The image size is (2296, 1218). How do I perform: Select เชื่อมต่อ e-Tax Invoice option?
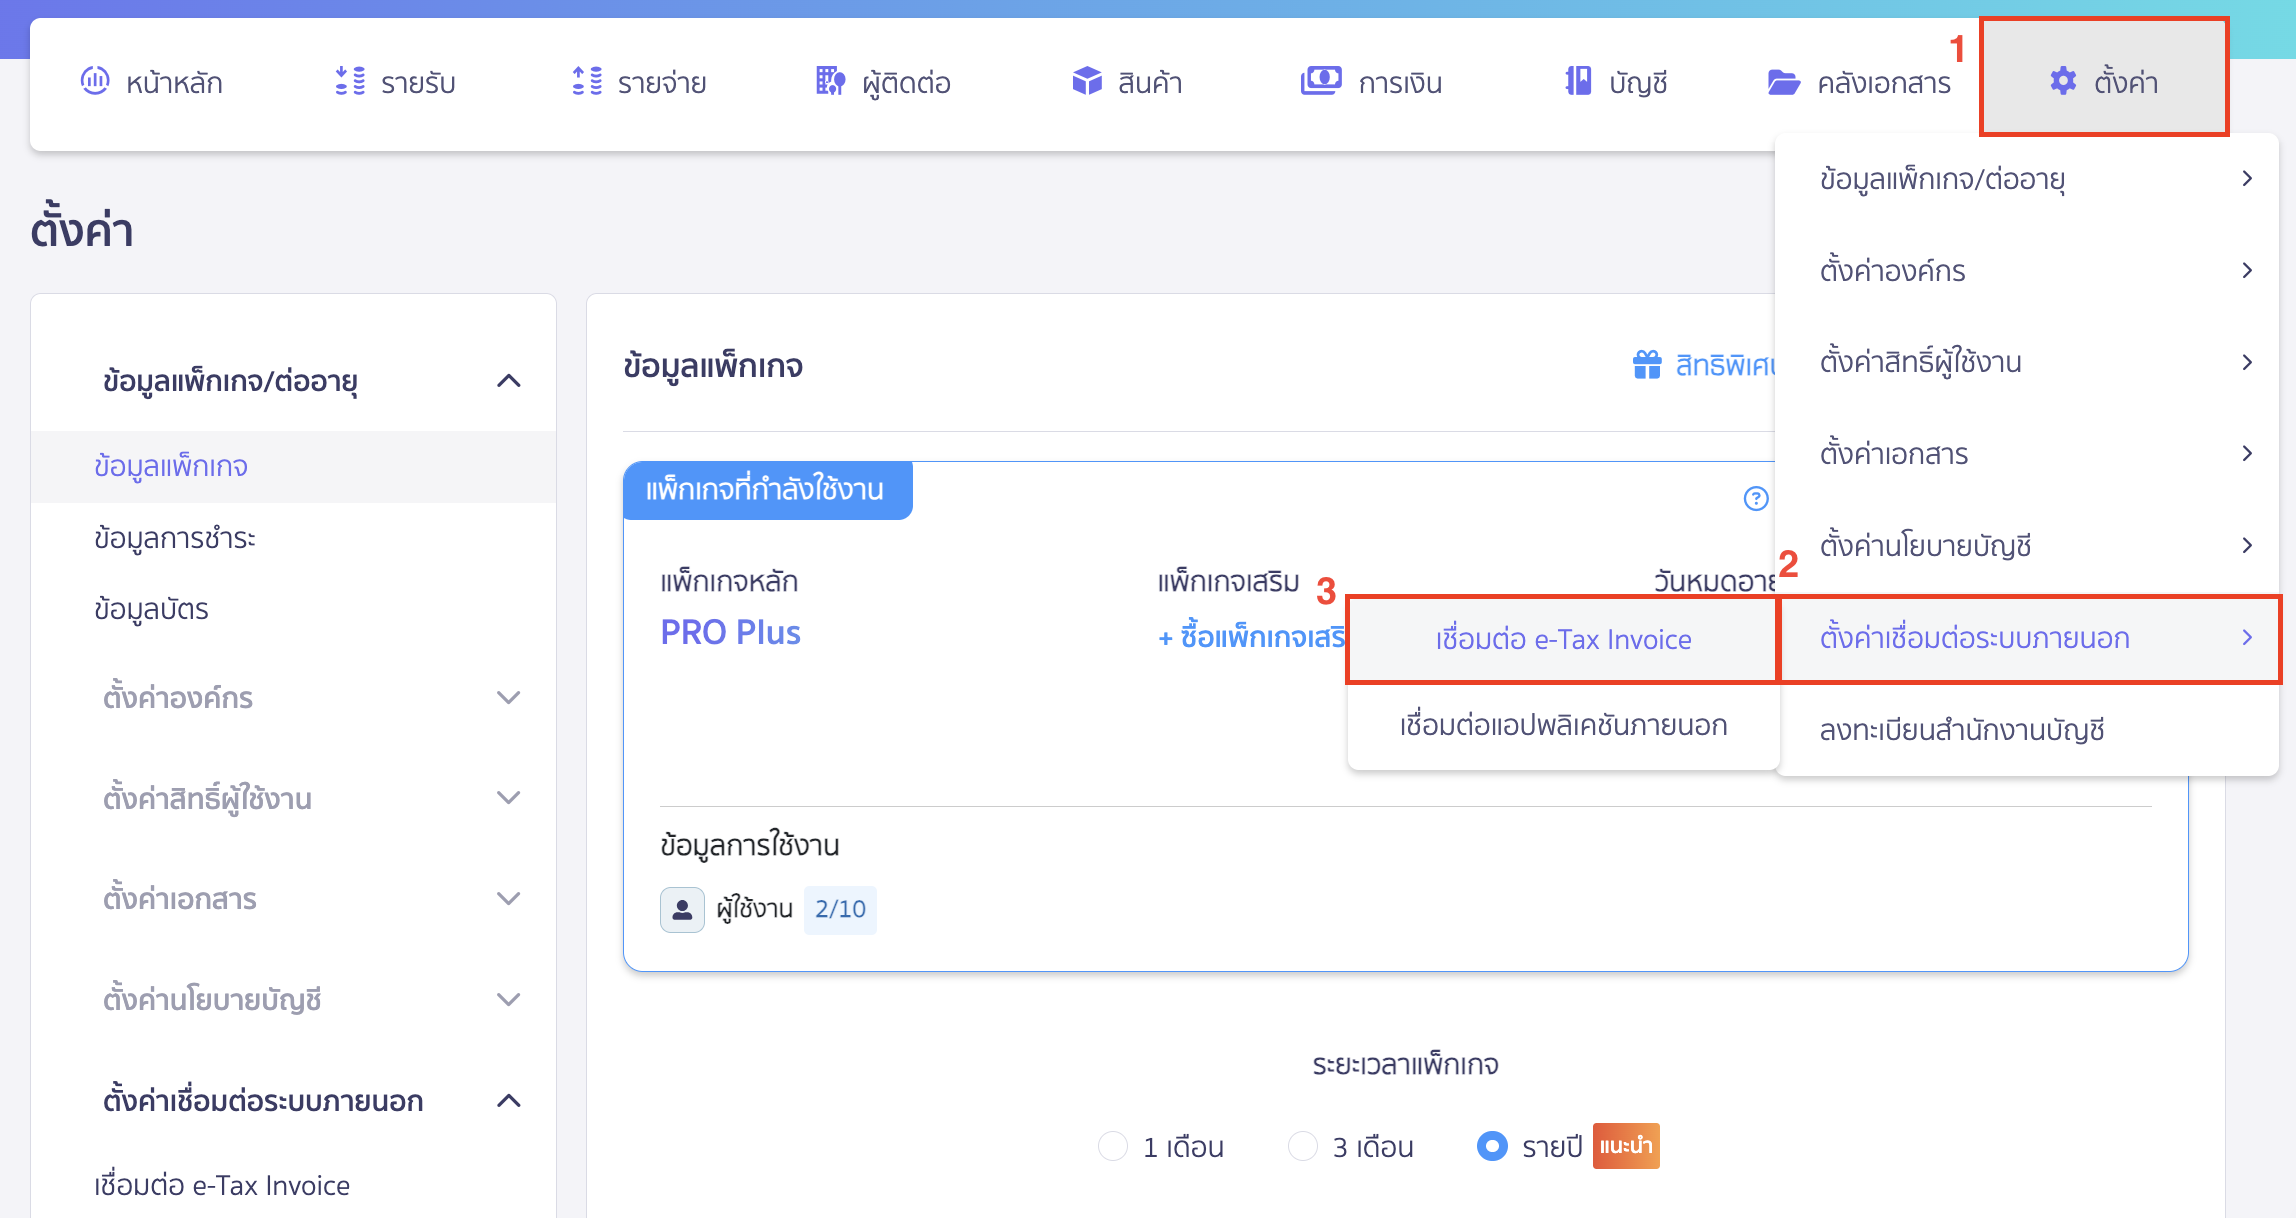[x=1562, y=639]
